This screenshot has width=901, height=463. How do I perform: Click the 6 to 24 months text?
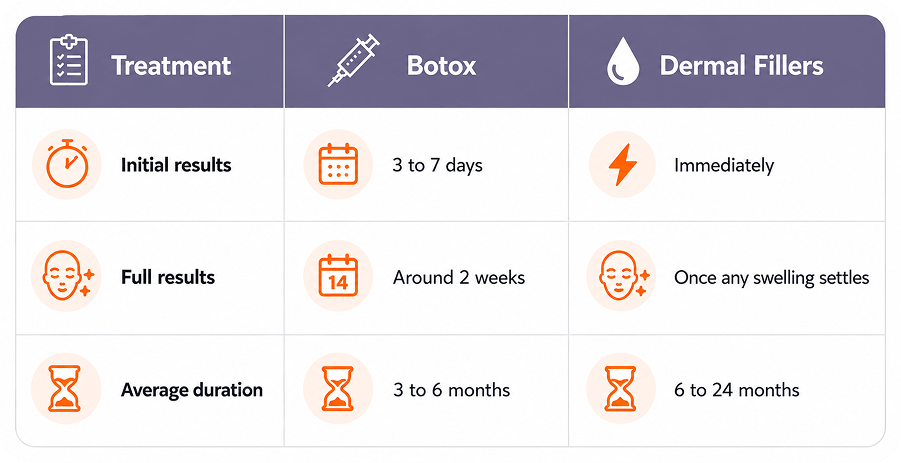tap(737, 390)
